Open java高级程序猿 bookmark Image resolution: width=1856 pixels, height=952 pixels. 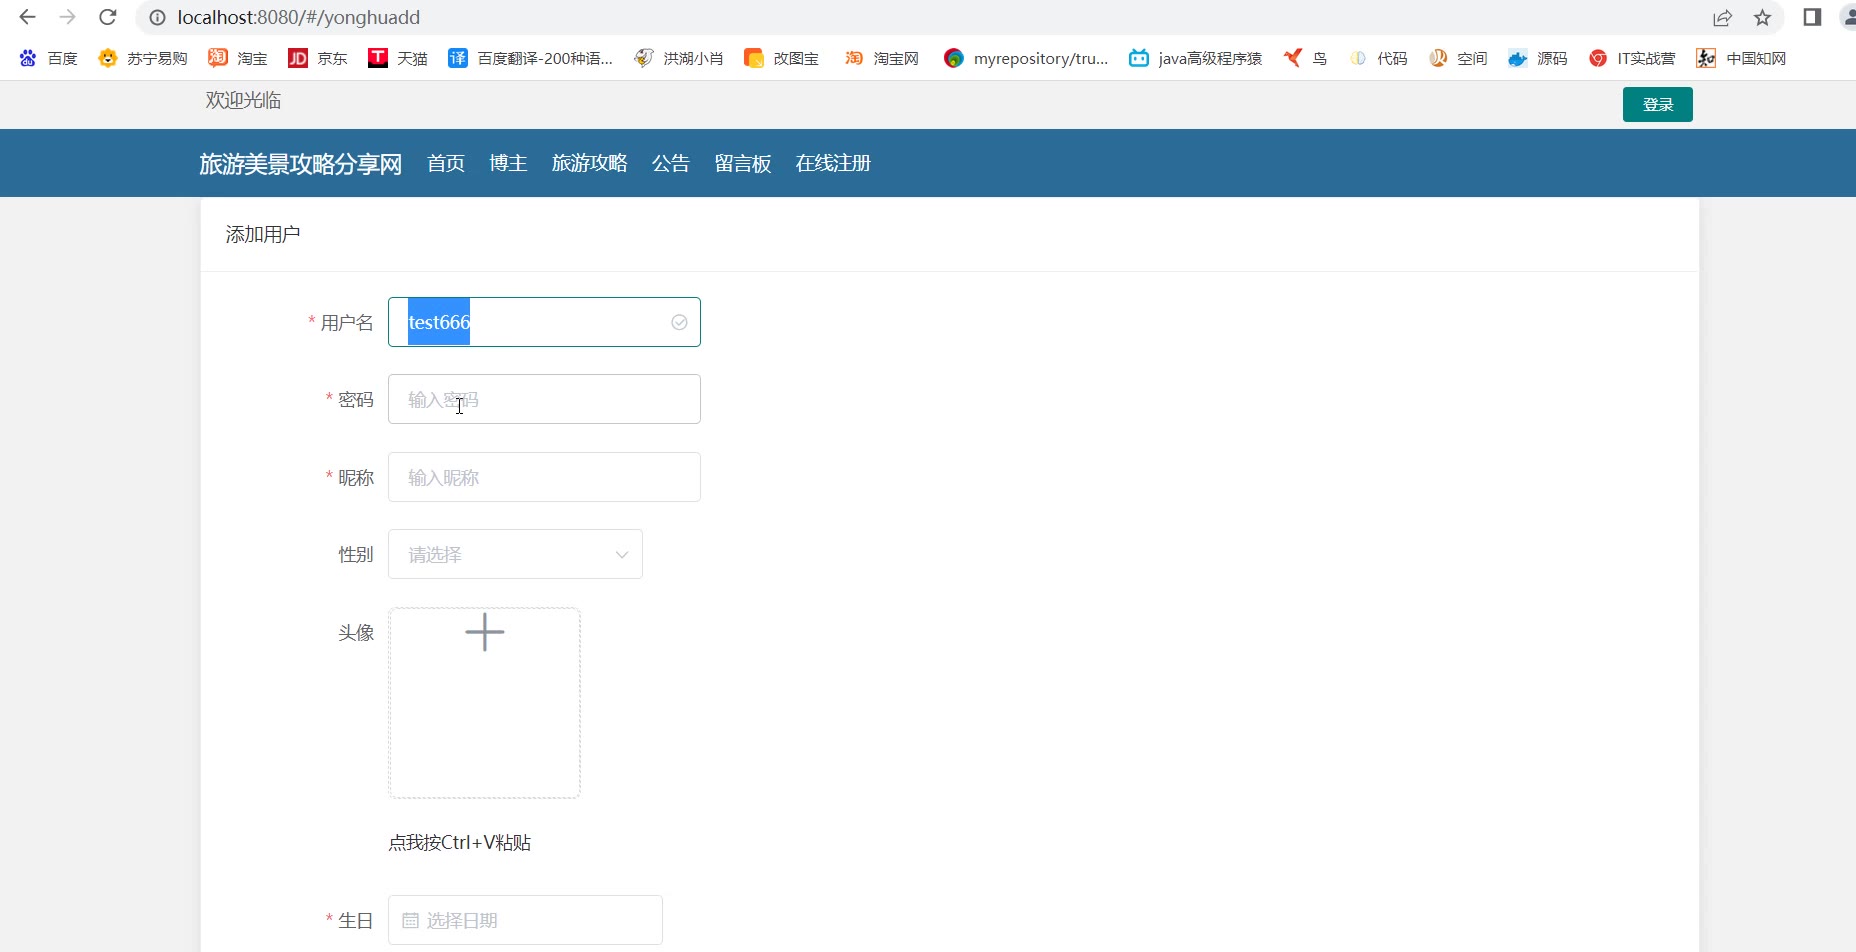click(x=1196, y=58)
